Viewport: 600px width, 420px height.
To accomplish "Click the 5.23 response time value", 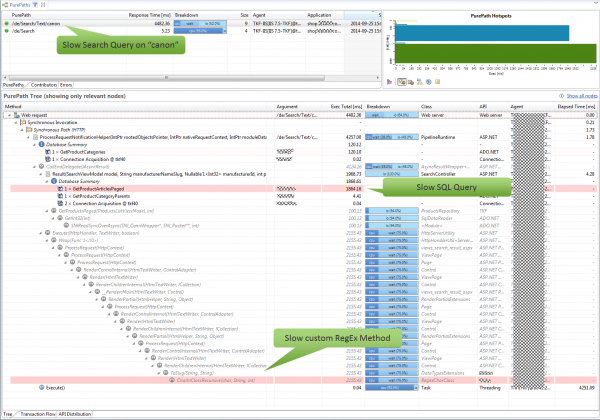I will click(x=165, y=31).
